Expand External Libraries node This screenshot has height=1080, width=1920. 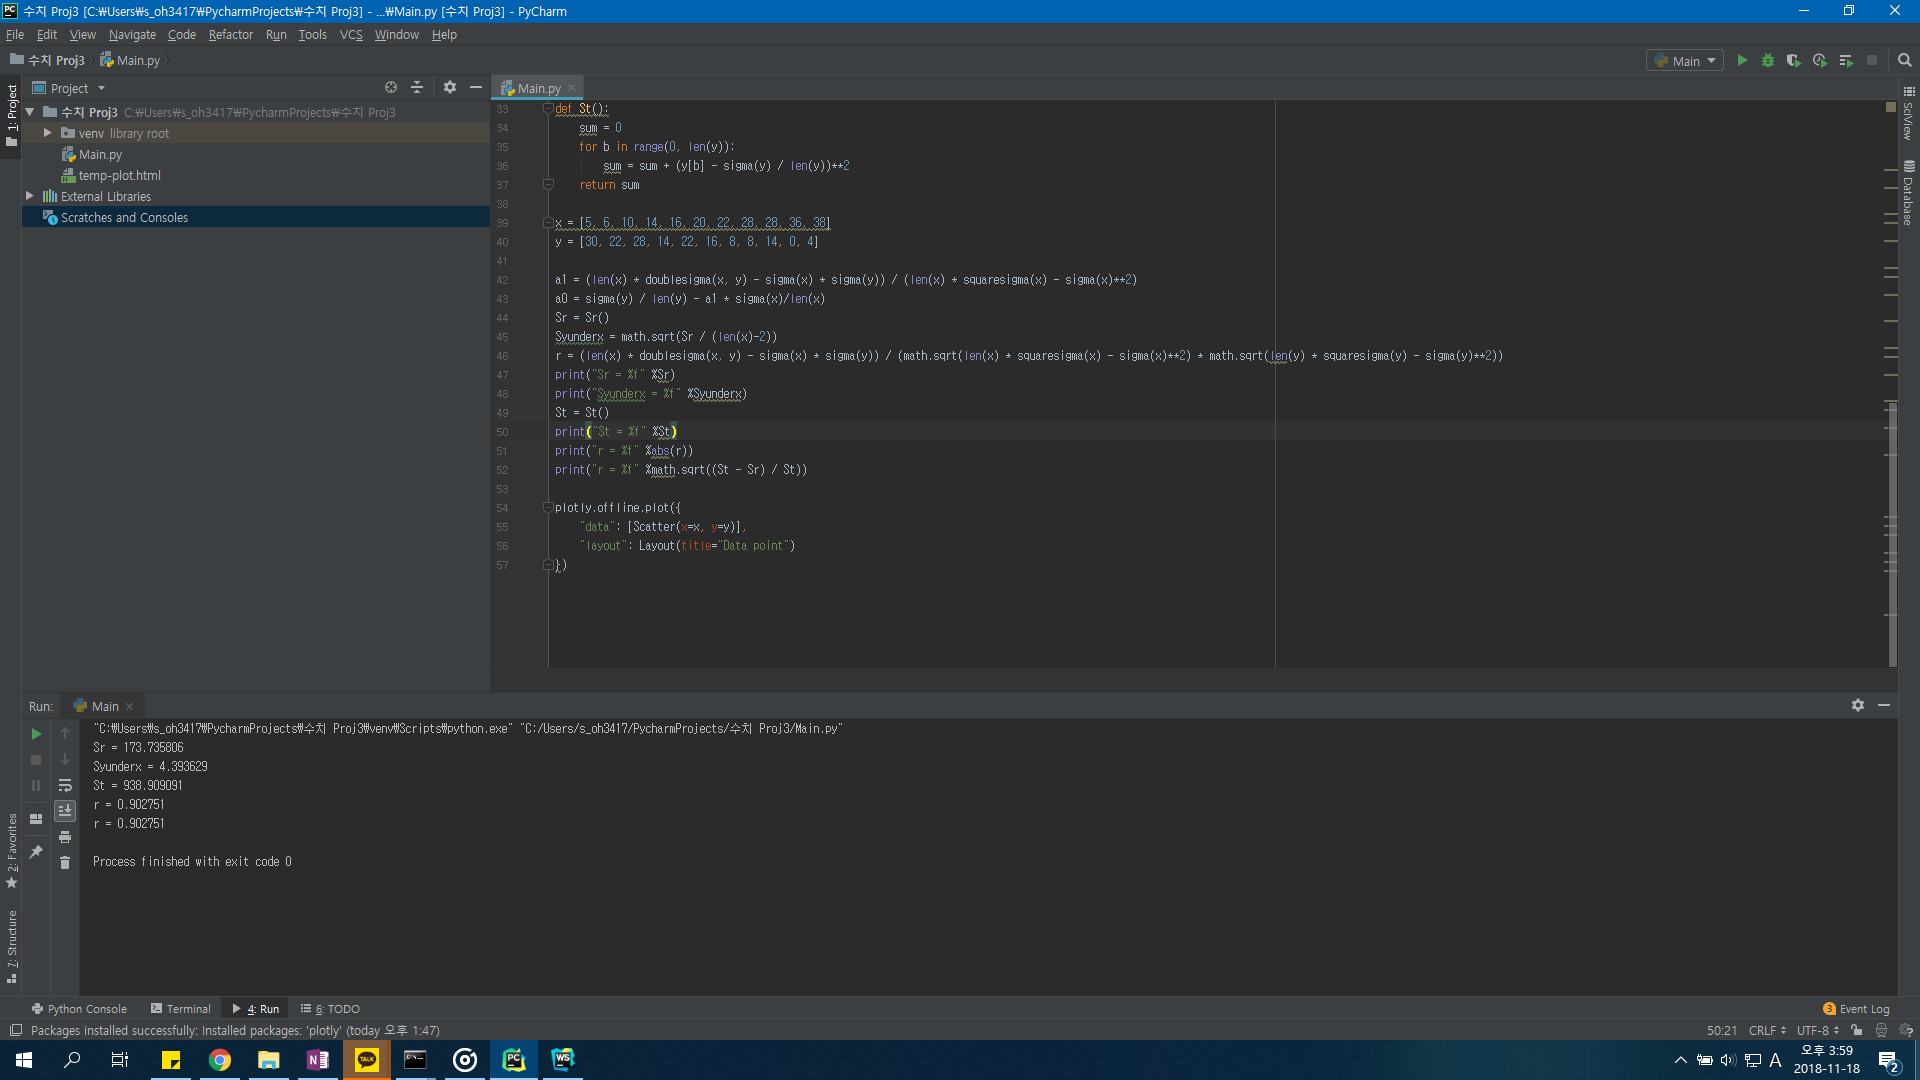[30, 196]
